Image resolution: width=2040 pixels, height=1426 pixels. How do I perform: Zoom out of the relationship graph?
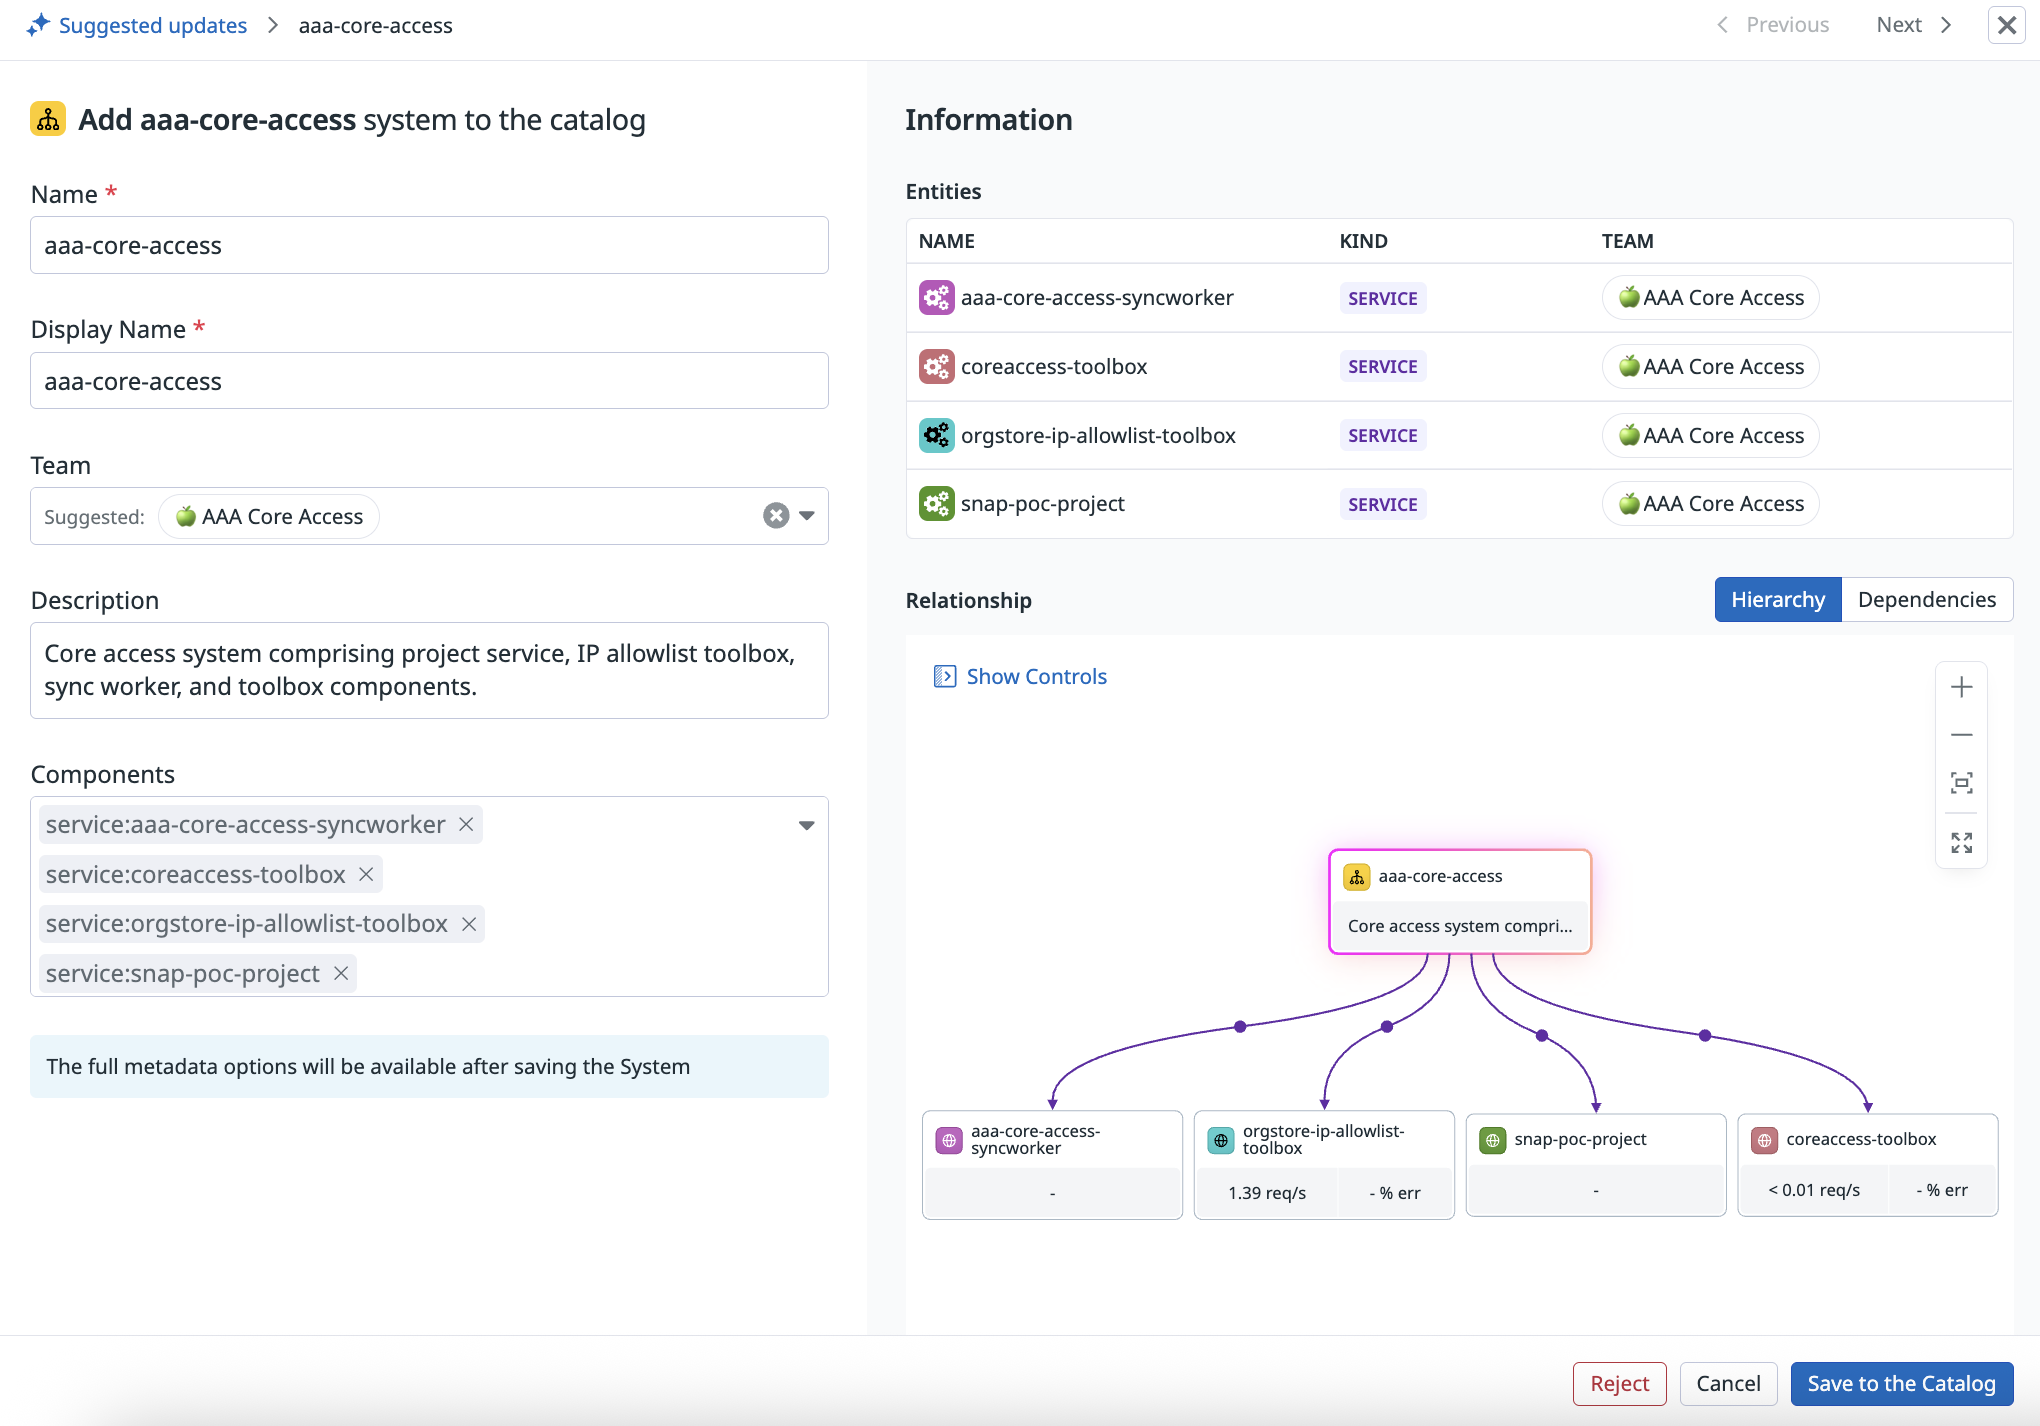coord(1961,735)
